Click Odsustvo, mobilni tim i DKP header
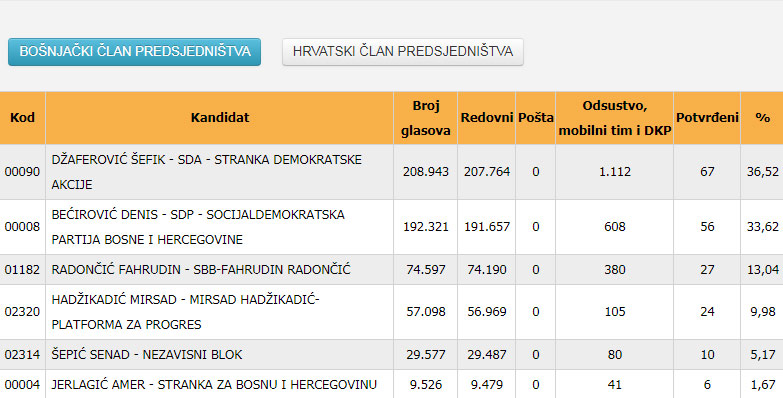 pos(615,118)
